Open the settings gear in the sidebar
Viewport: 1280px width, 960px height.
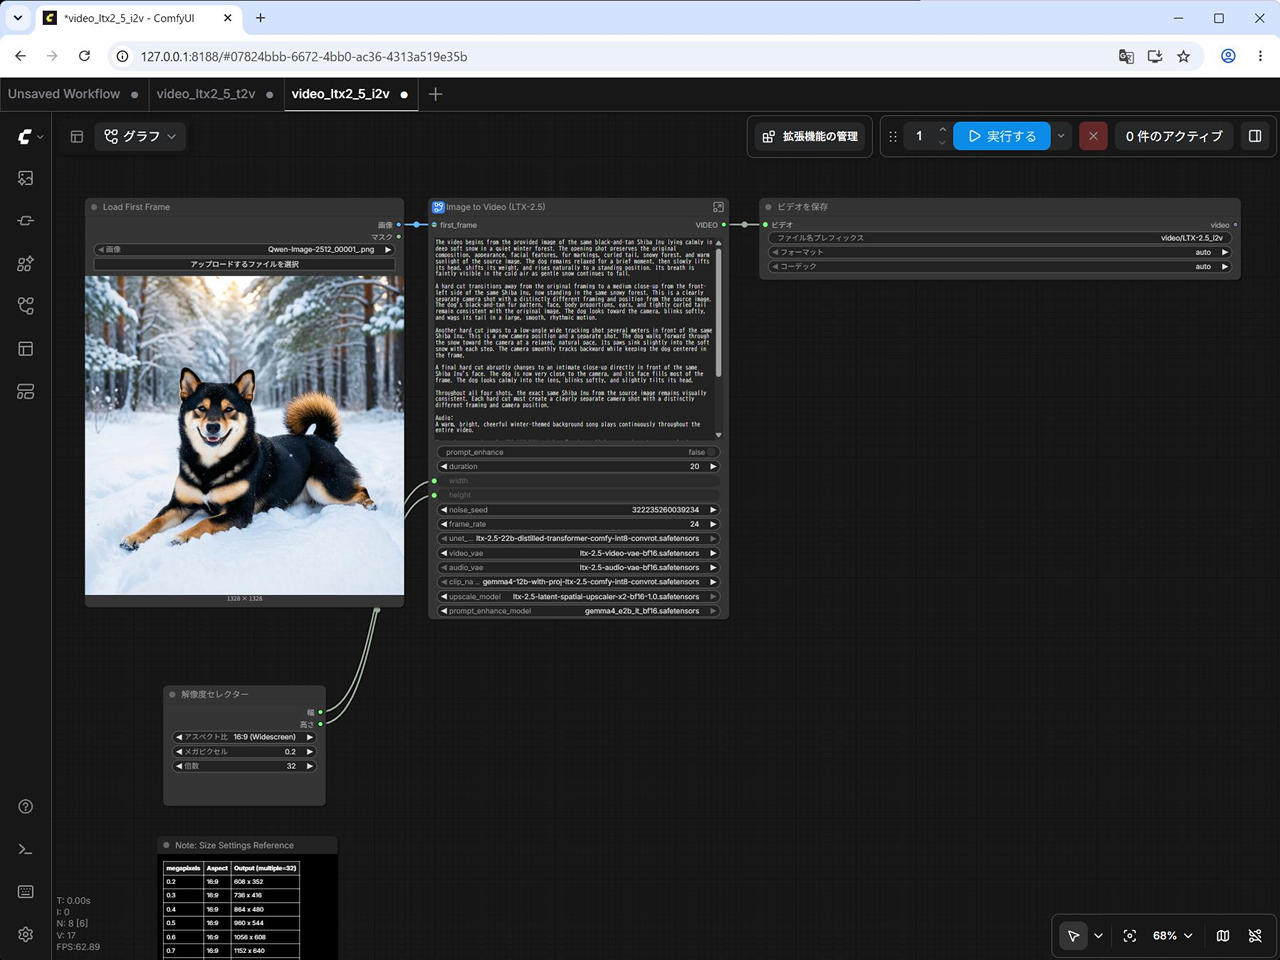coord(26,934)
